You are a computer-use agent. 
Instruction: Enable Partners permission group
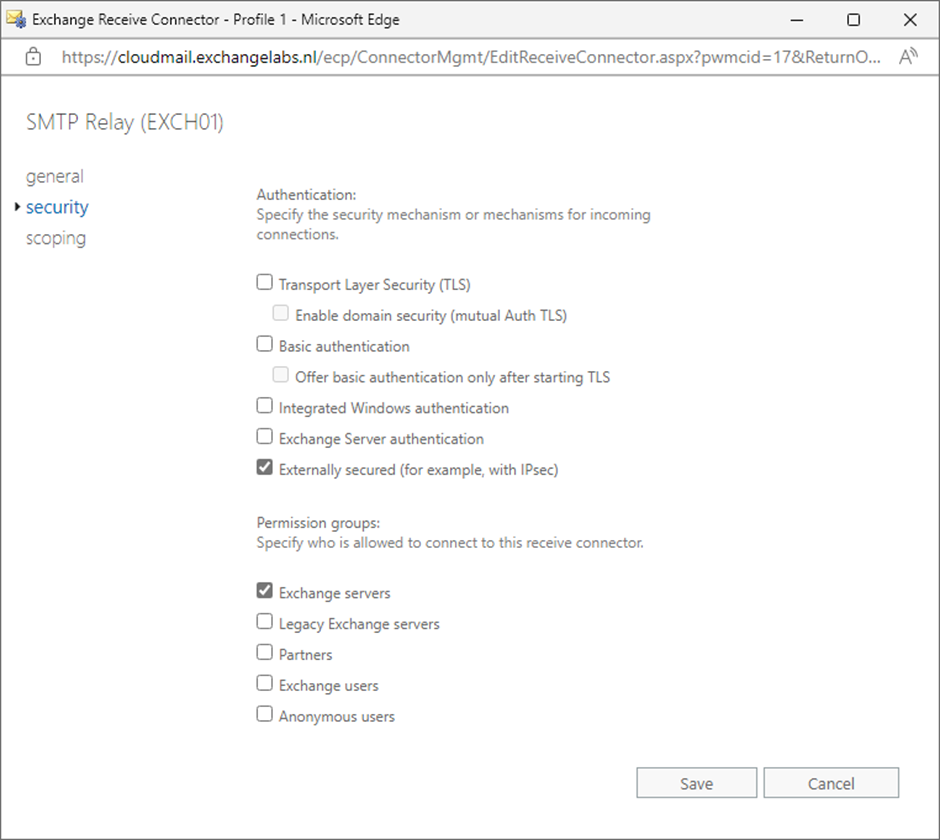264,652
